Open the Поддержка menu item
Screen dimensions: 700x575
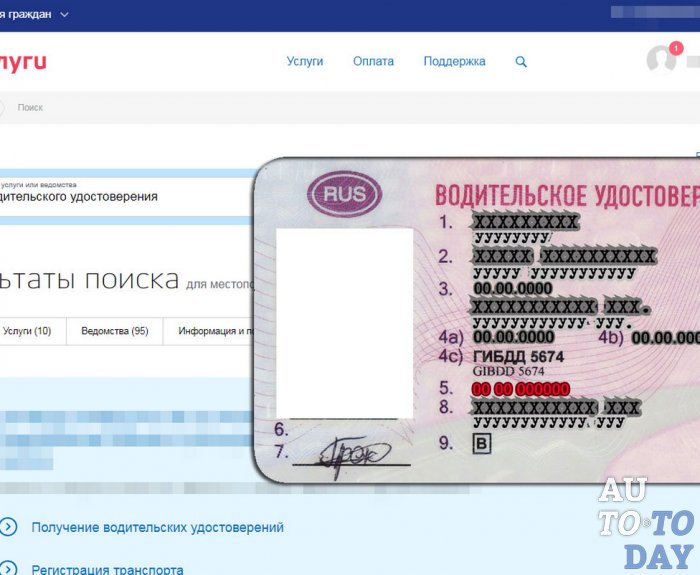[x=454, y=61]
